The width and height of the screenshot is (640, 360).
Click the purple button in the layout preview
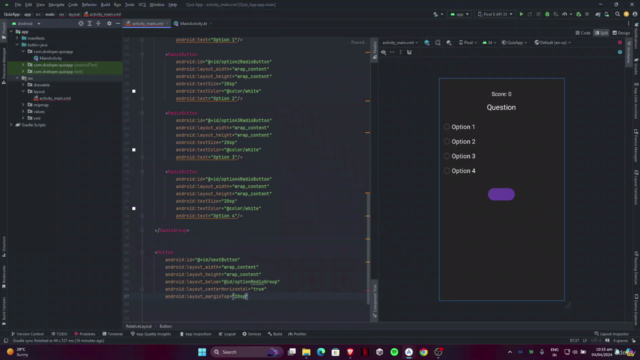pyautogui.click(x=501, y=194)
